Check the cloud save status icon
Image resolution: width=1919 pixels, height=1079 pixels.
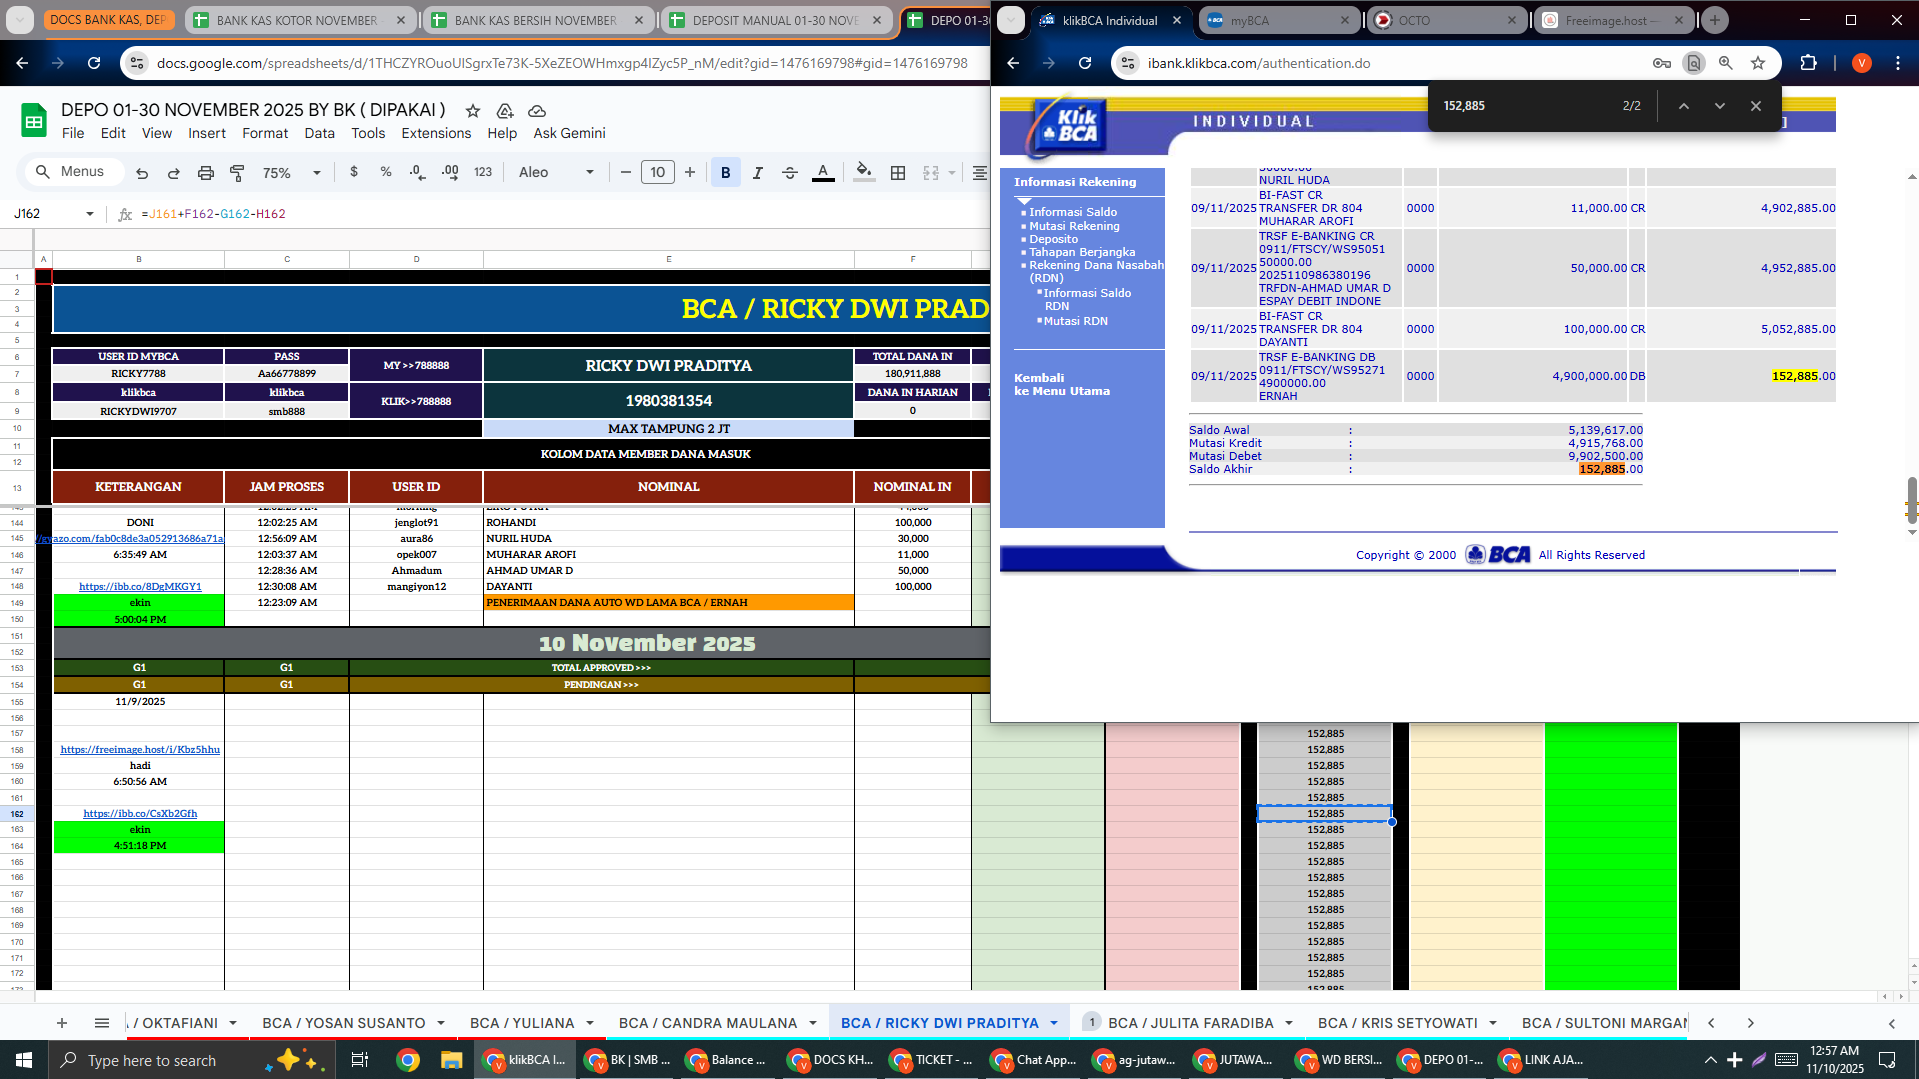[537, 111]
